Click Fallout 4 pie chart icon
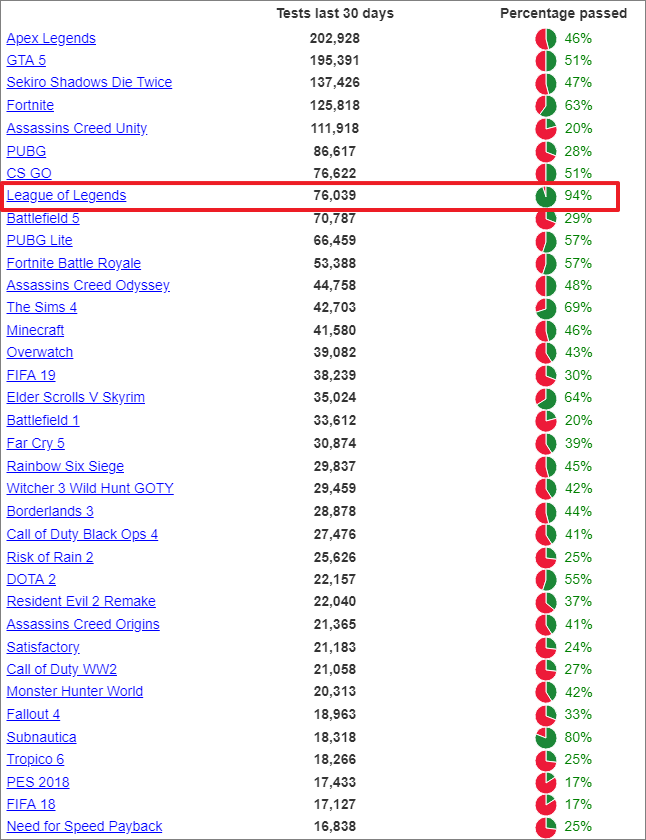The image size is (646, 840). pyautogui.click(x=546, y=715)
